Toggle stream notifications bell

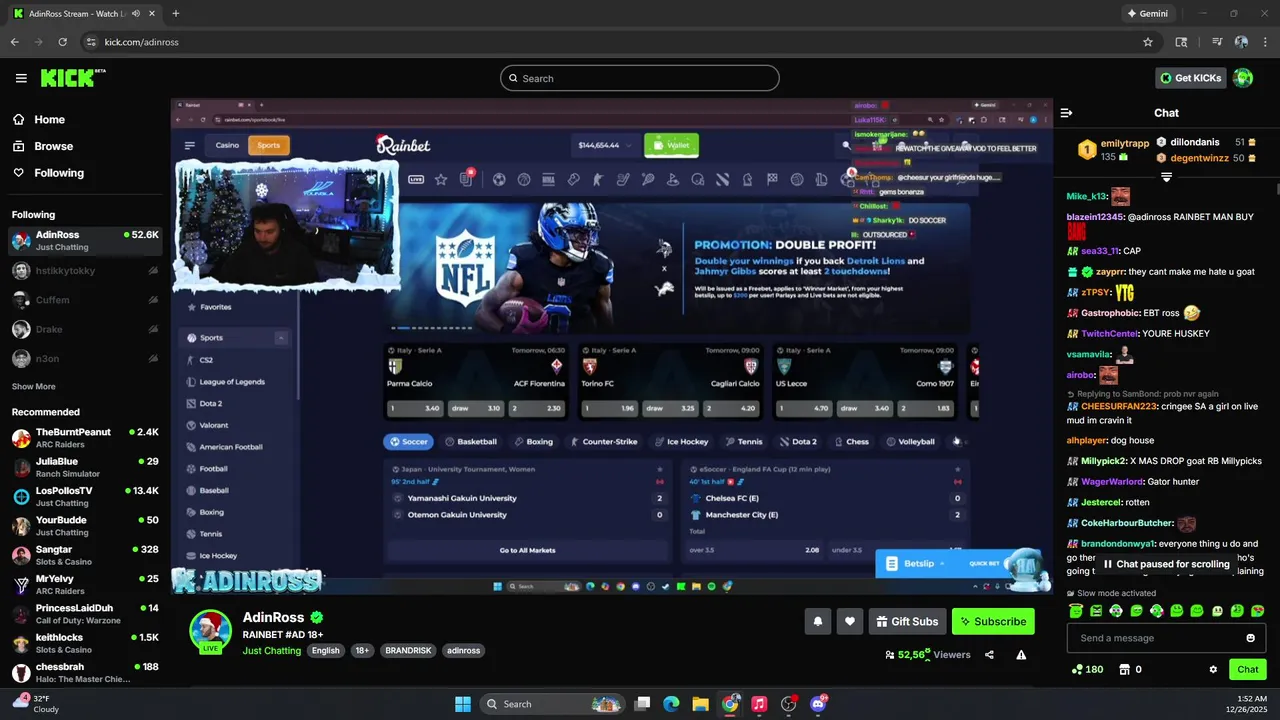[817, 621]
